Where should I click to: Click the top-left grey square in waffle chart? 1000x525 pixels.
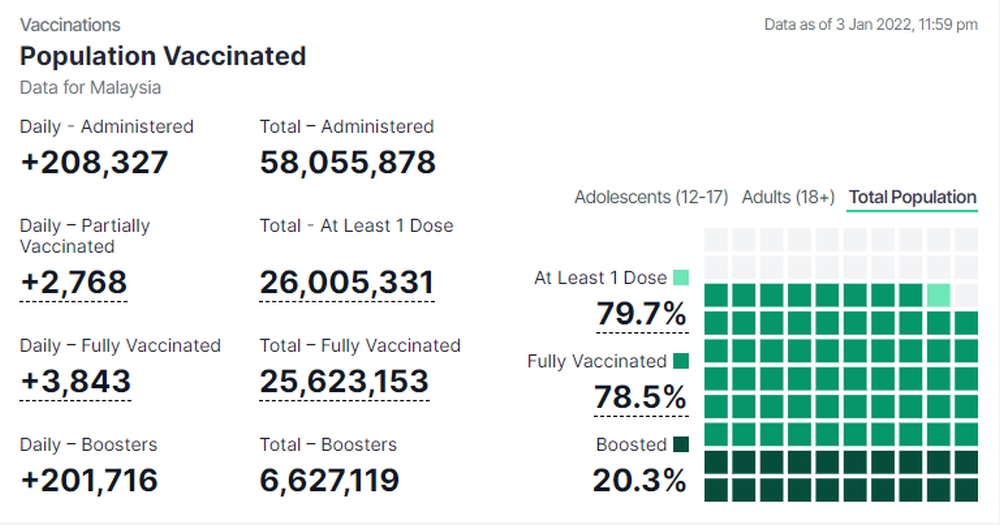pyautogui.click(x=716, y=240)
